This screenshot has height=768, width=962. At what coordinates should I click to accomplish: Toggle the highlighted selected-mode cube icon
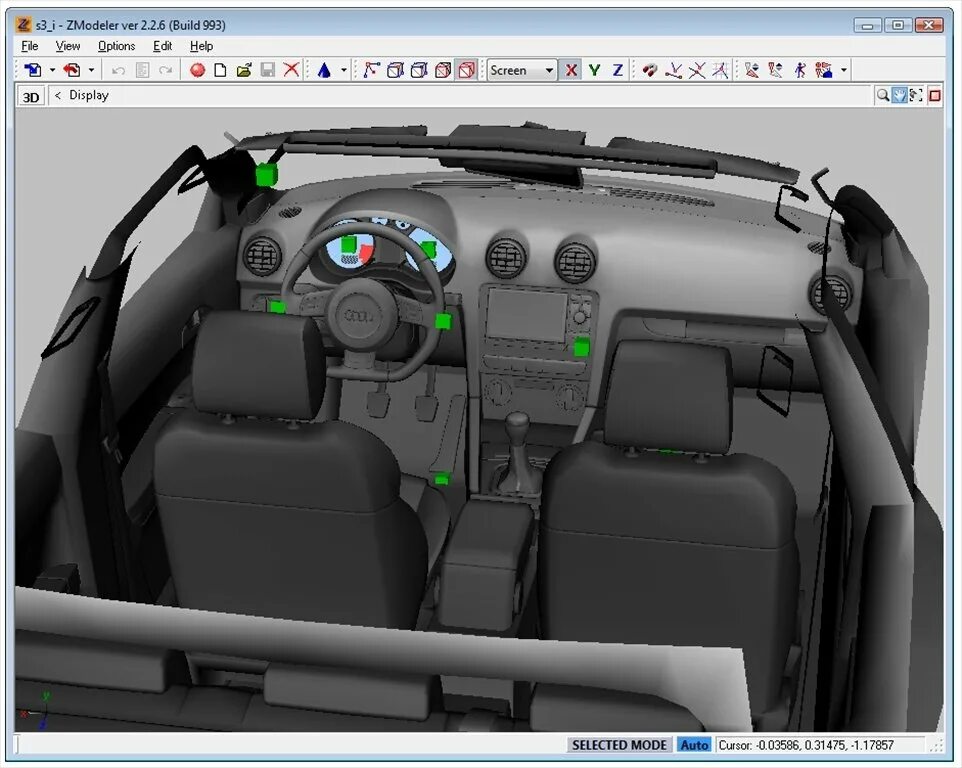[467, 70]
